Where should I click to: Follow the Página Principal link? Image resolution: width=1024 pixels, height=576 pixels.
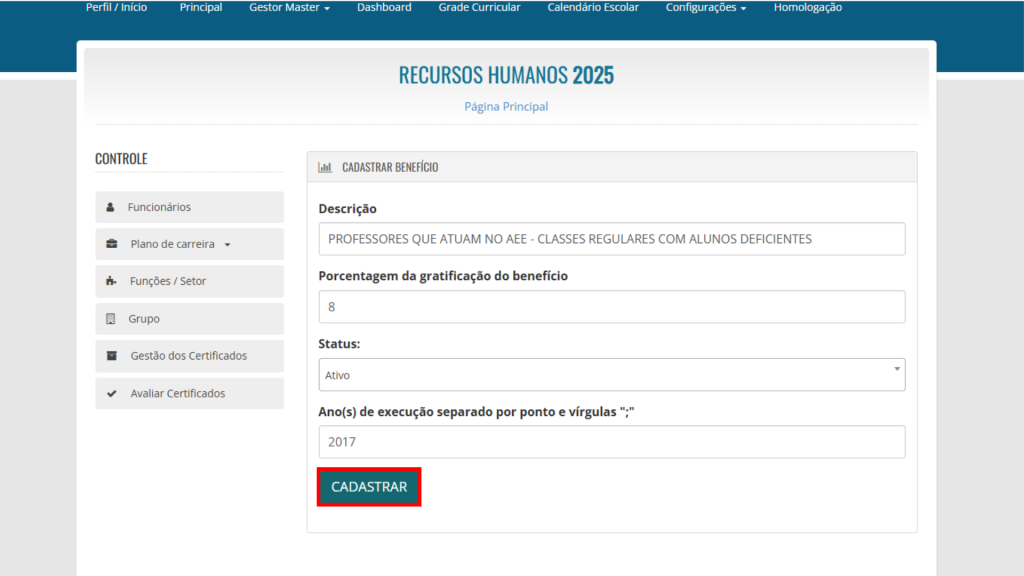pos(506,106)
